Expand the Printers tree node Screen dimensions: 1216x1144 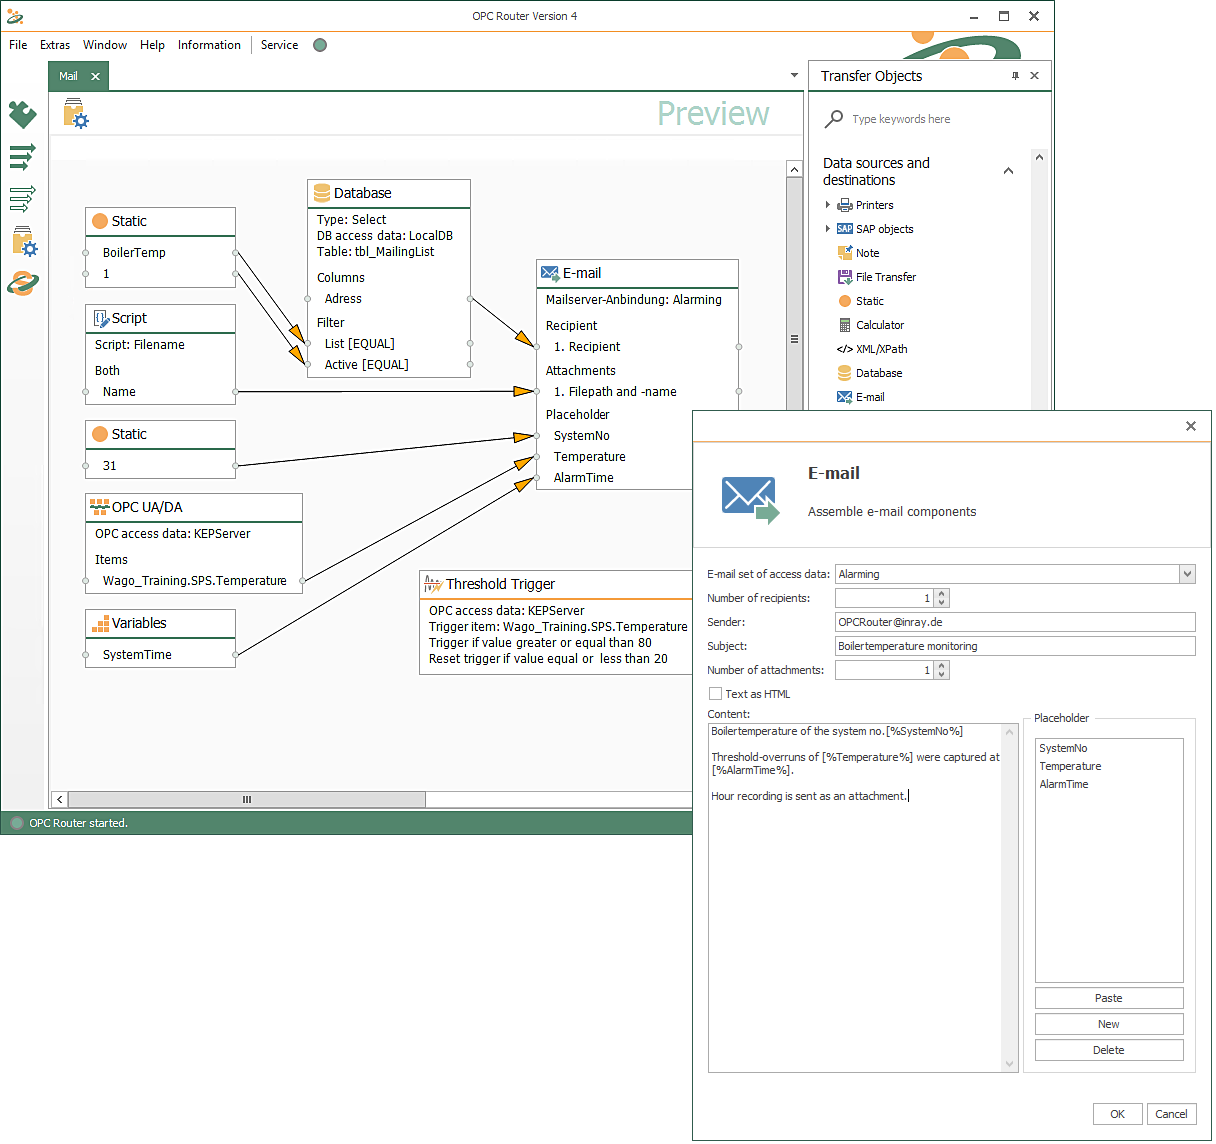(x=828, y=205)
